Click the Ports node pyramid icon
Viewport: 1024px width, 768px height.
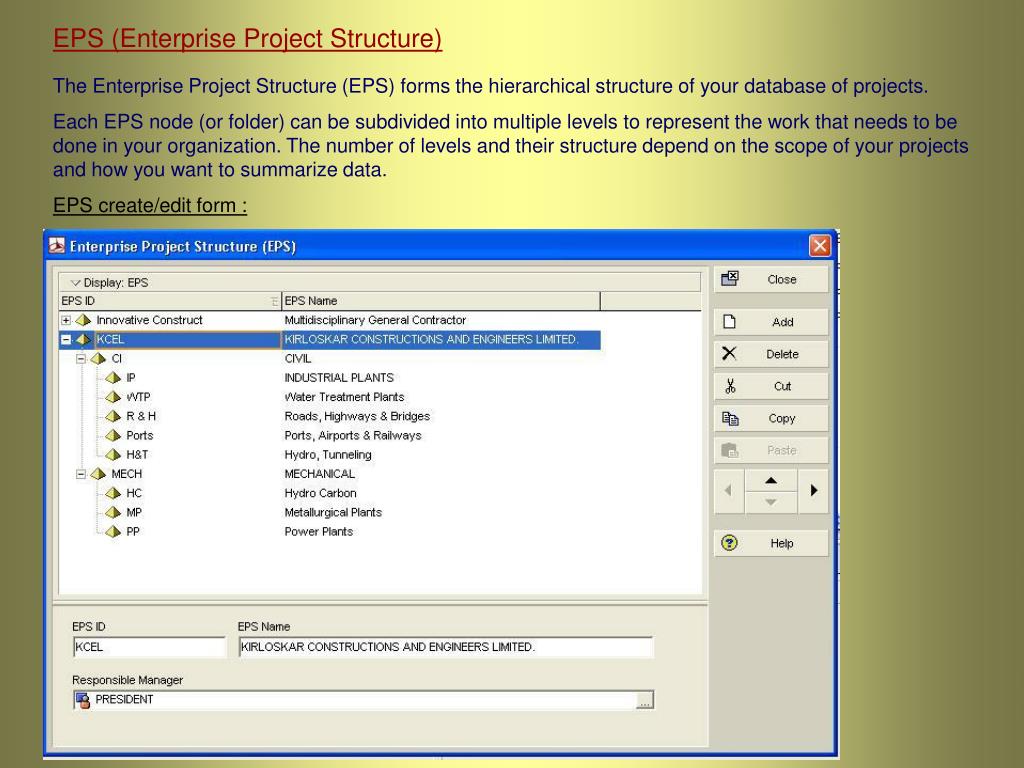pyautogui.click(x=113, y=436)
